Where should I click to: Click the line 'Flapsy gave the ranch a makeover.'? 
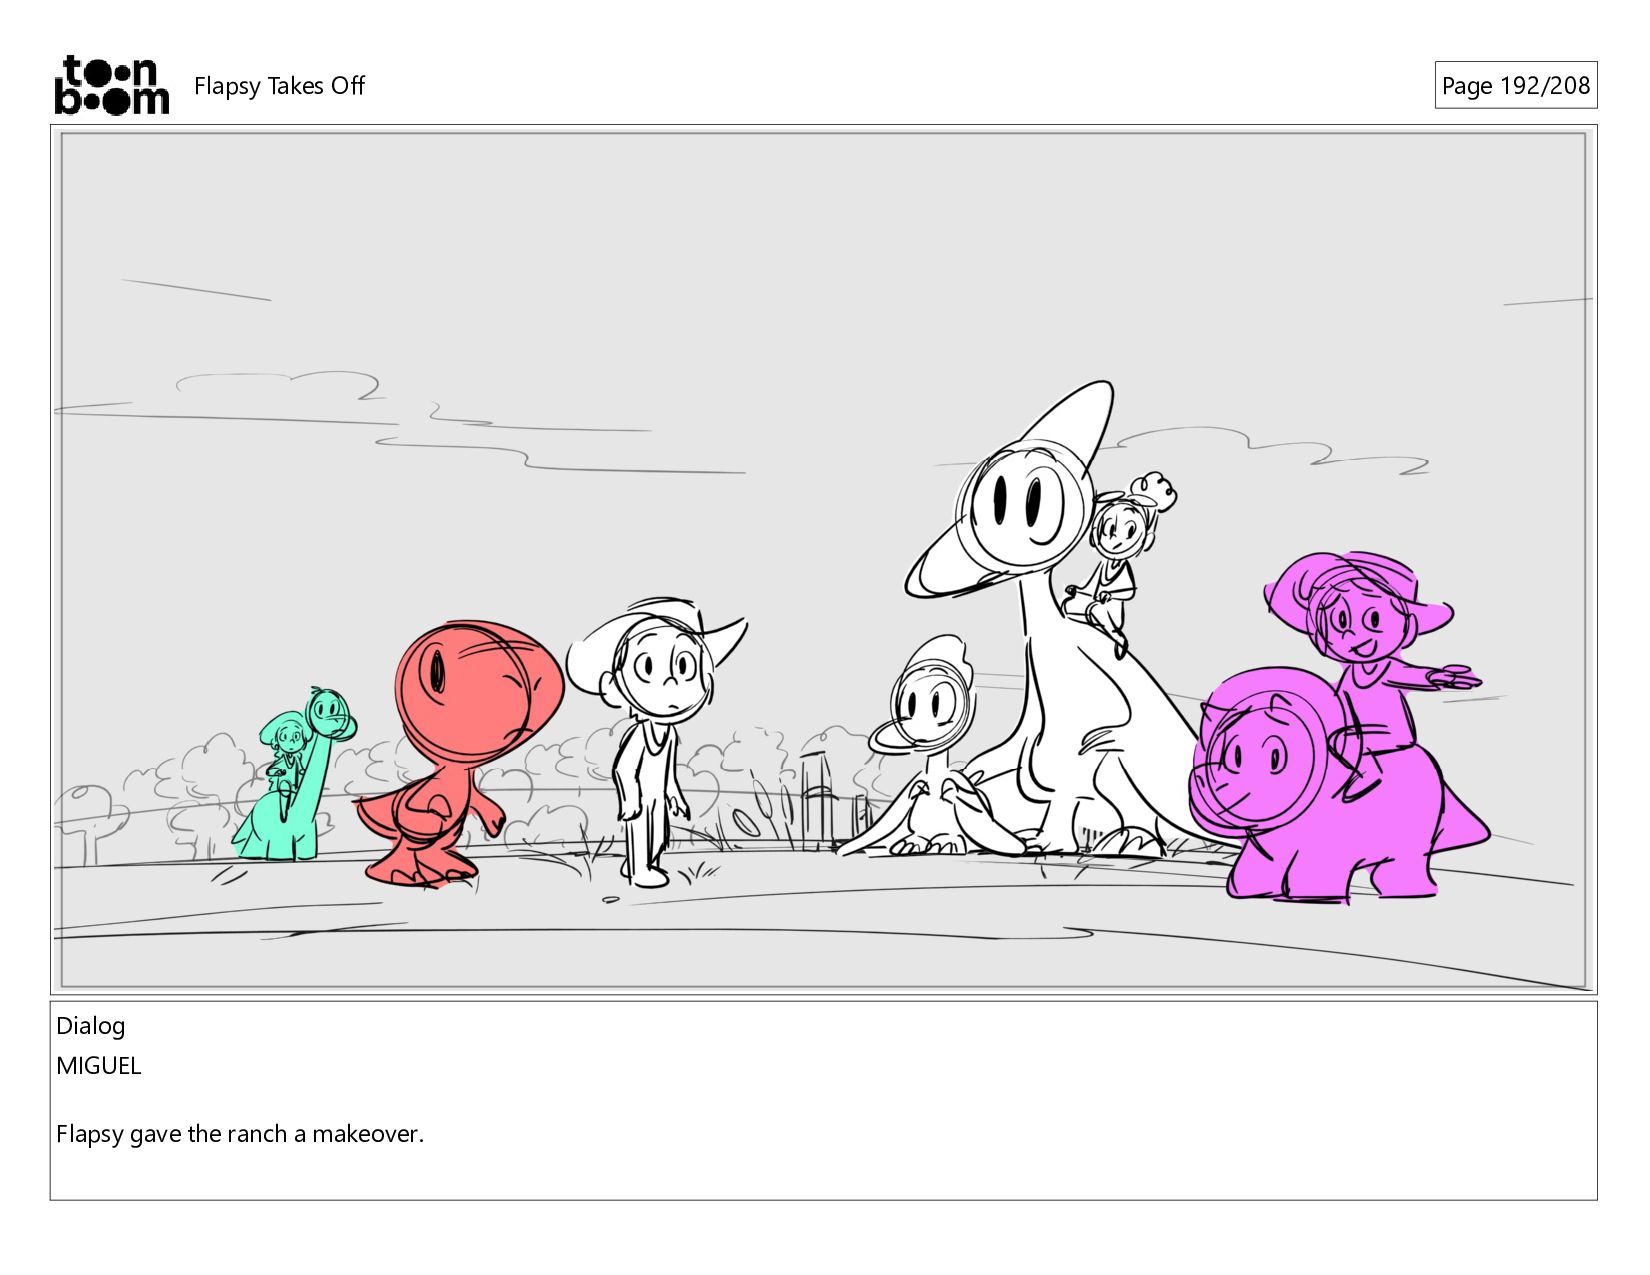click(x=240, y=1134)
